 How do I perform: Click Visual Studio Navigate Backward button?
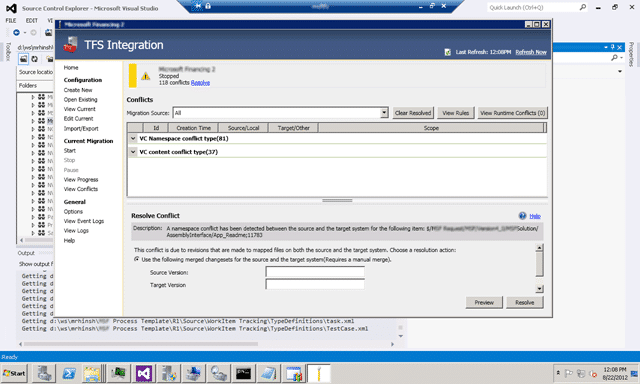[16, 32]
